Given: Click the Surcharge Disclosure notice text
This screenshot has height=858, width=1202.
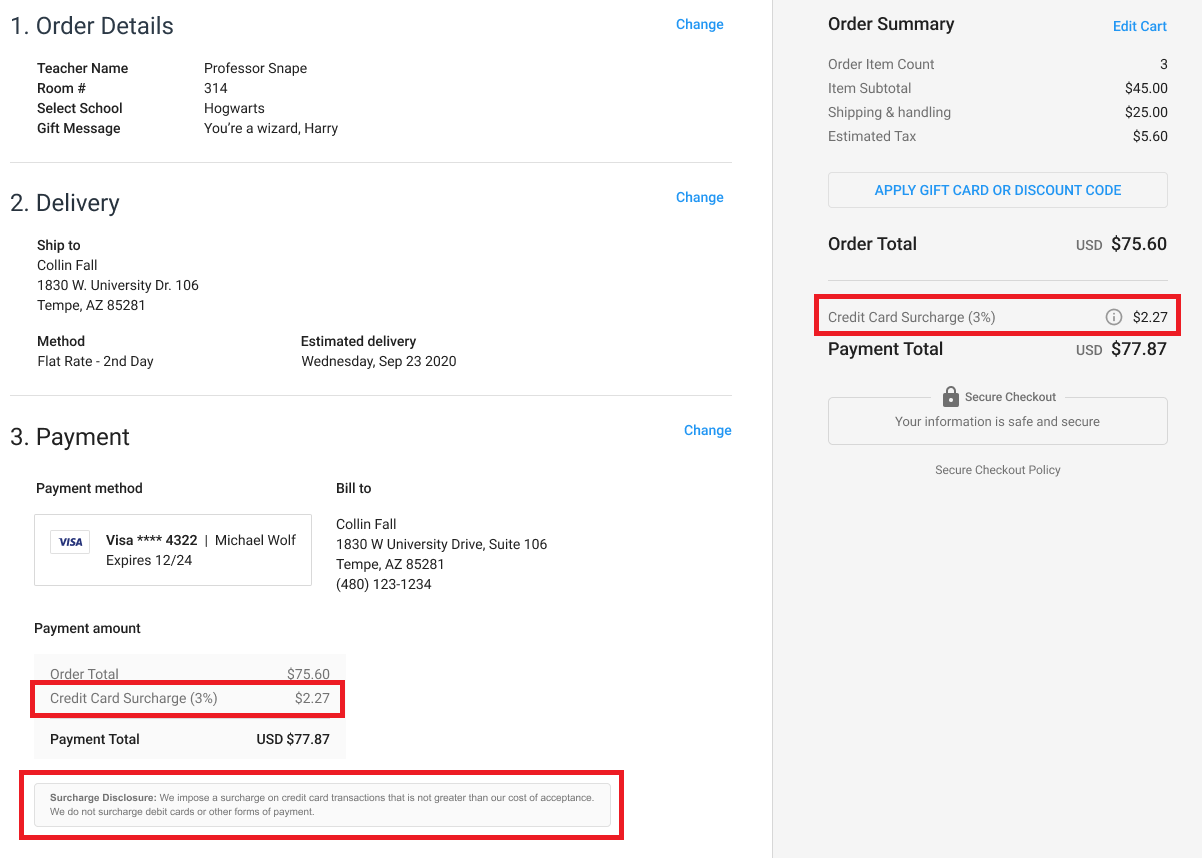Looking at the screenshot, I should pyautogui.click(x=321, y=804).
